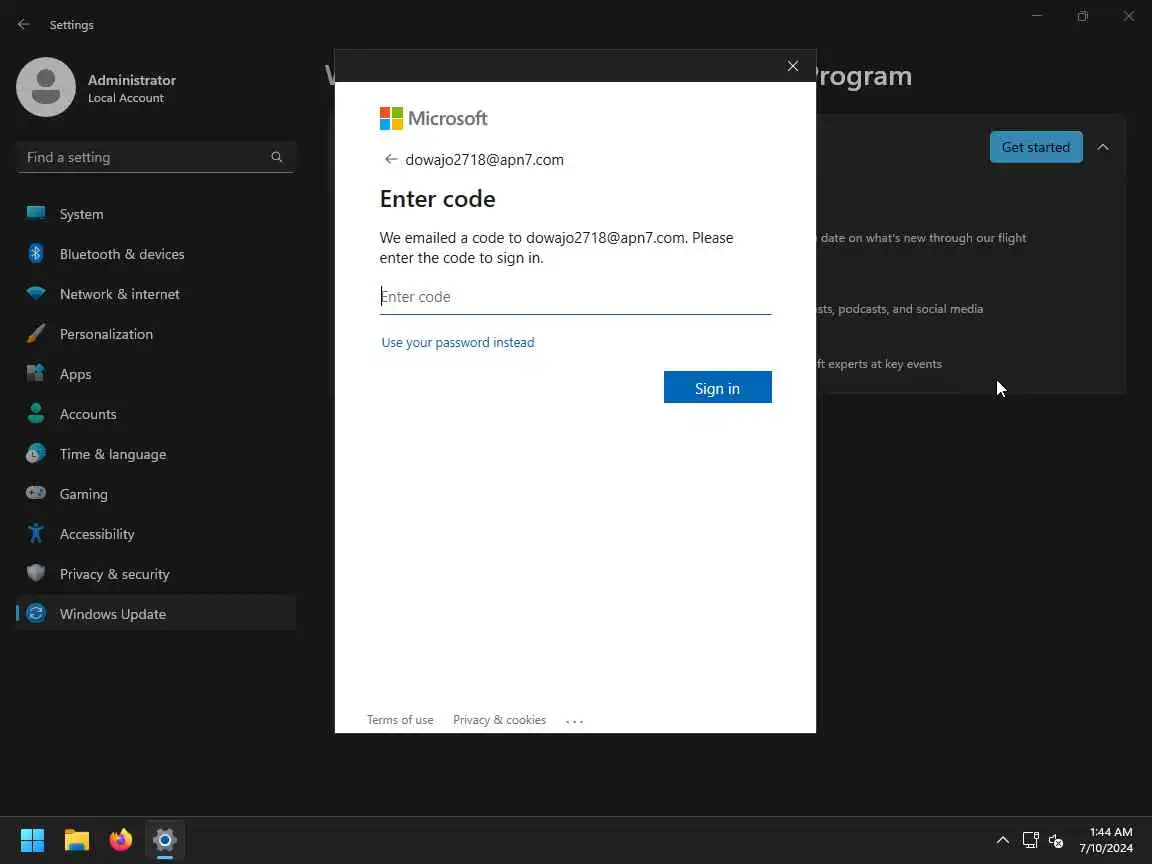
Task: Click the search magnifier in Find a setting
Action: pyautogui.click(x=276, y=156)
